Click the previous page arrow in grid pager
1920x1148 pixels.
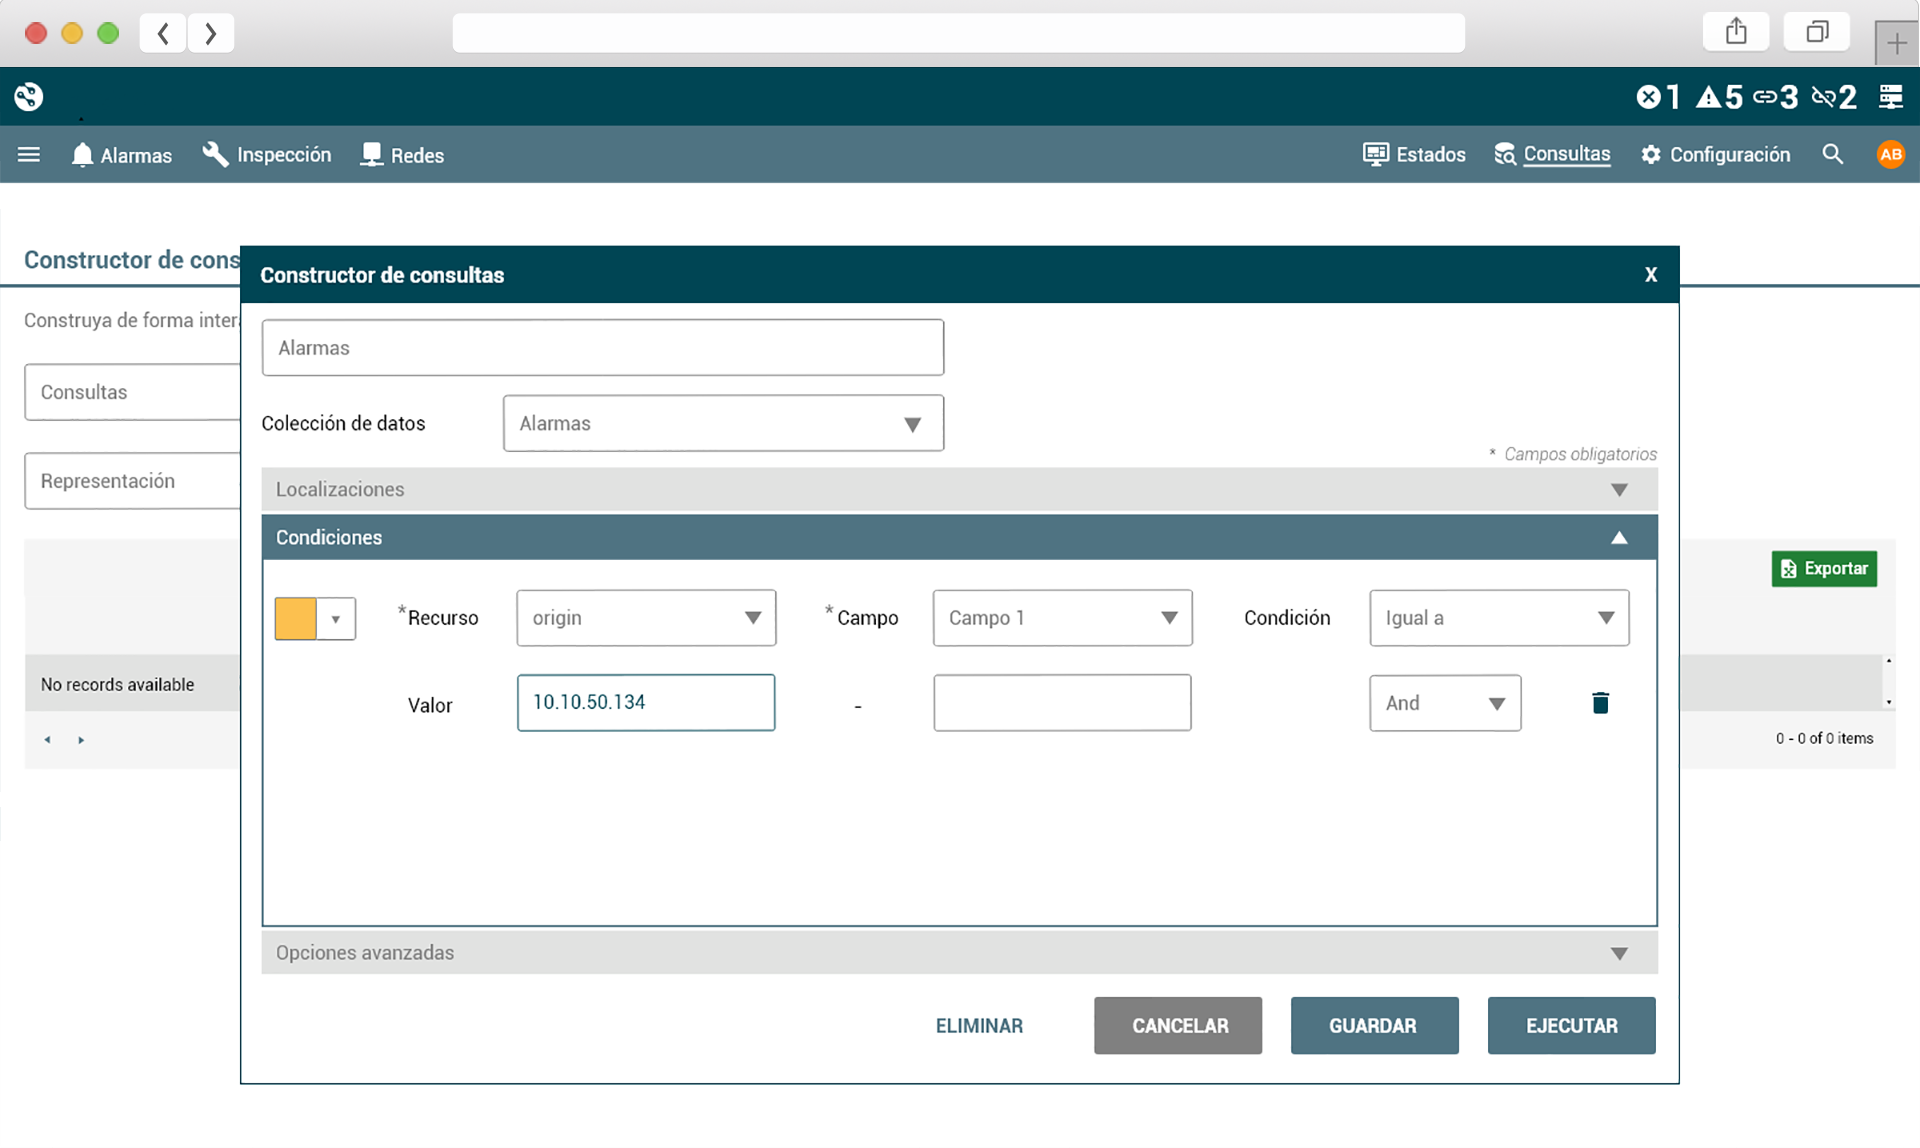click(x=47, y=740)
